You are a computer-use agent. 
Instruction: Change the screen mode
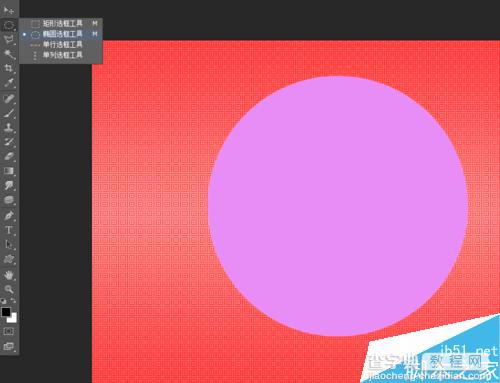(8, 347)
